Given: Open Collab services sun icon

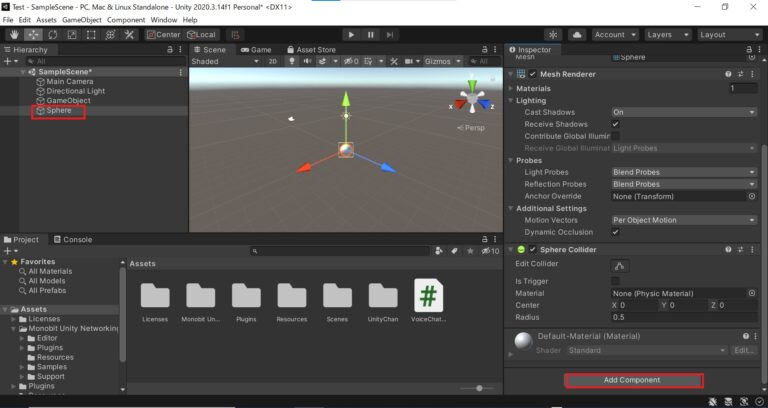Looking at the screenshot, I should coord(553,35).
